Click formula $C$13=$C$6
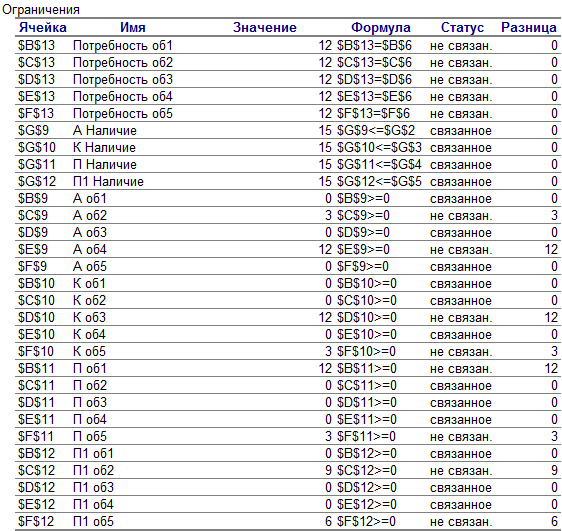The image size is (562, 531). (374, 63)
